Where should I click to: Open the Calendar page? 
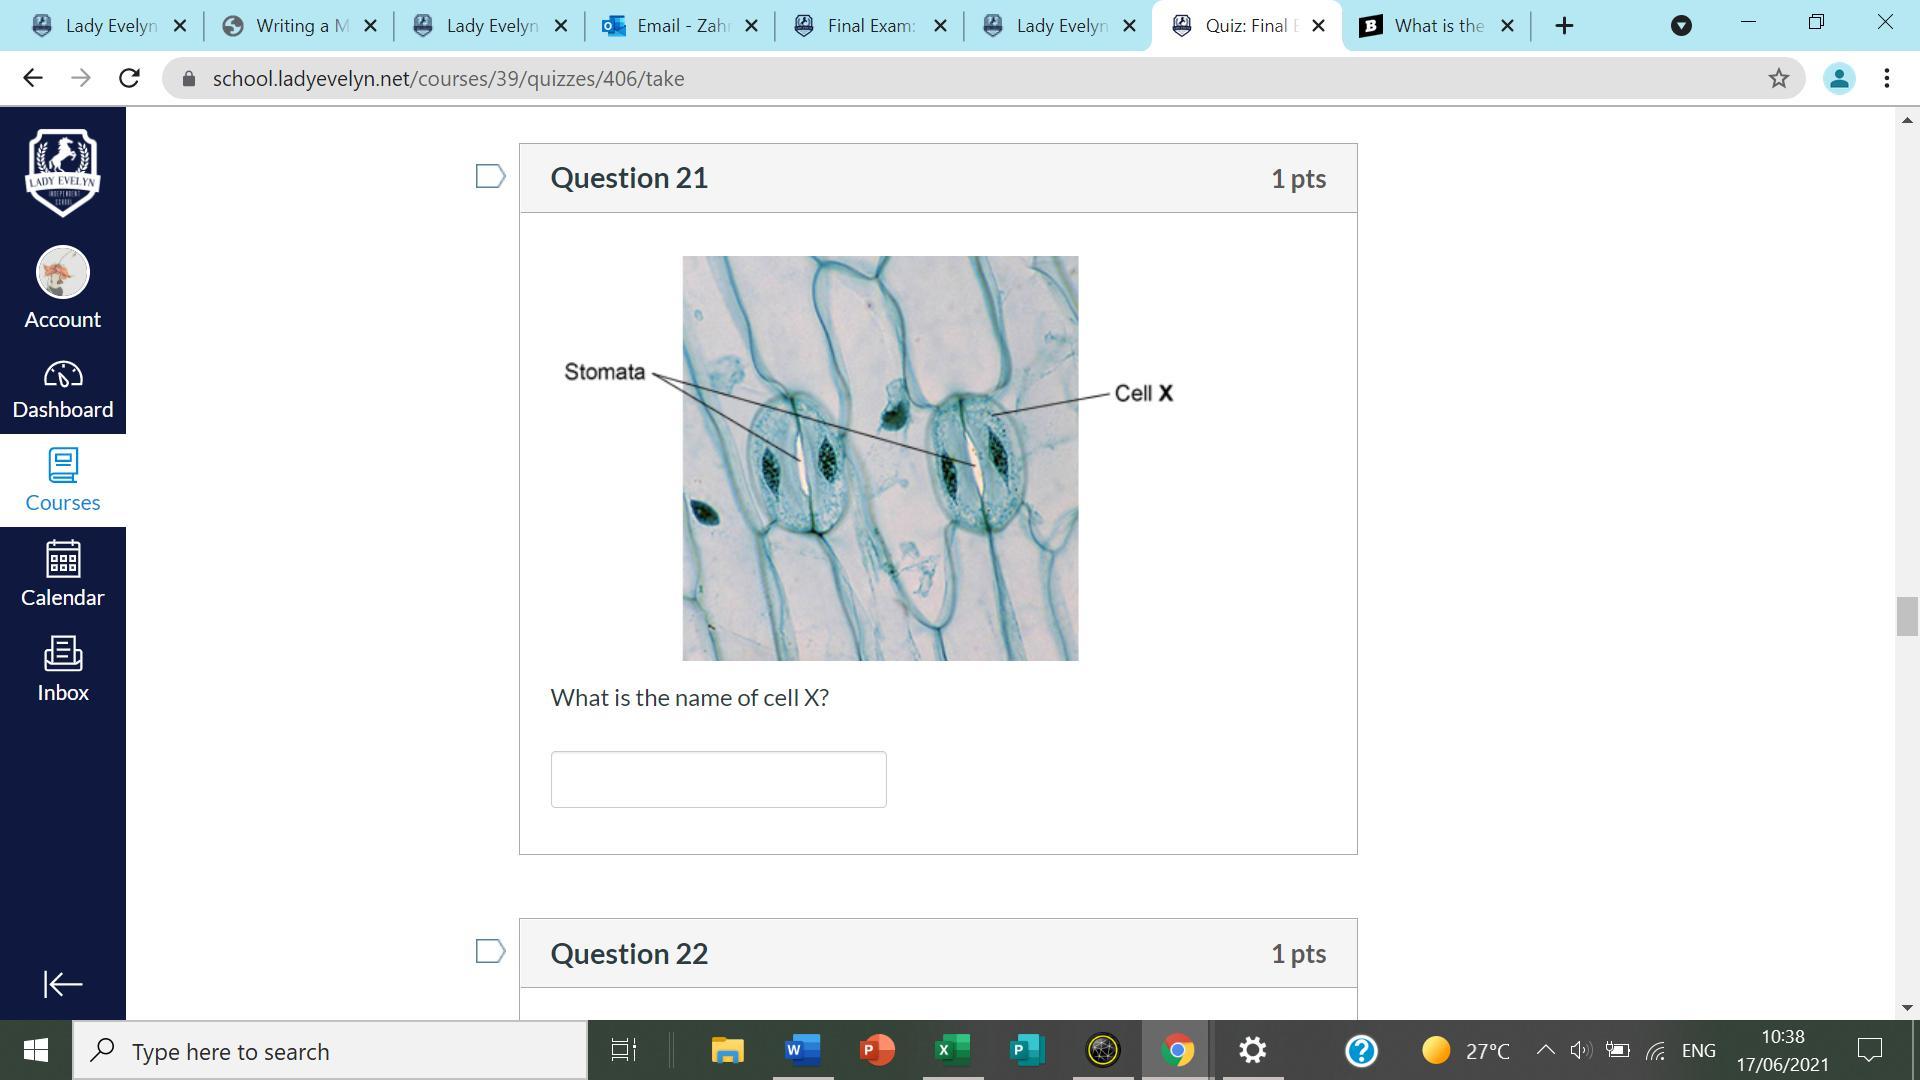(x=62, y=574)
